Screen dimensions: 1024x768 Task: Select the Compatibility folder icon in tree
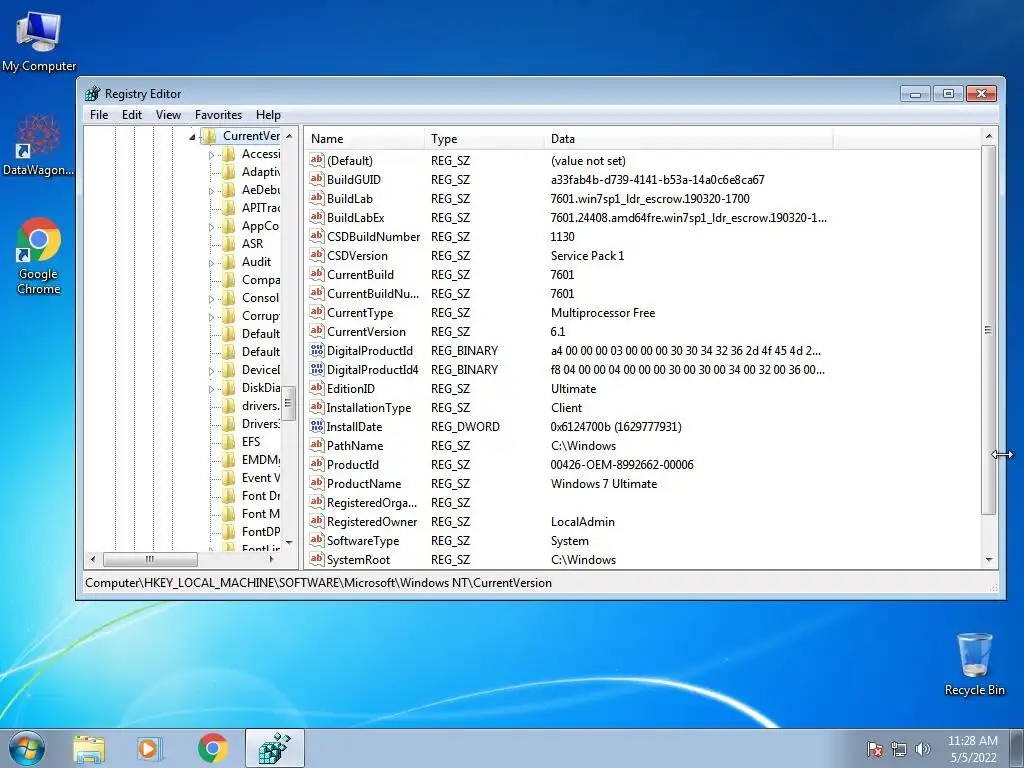click(x=229, y=280)
